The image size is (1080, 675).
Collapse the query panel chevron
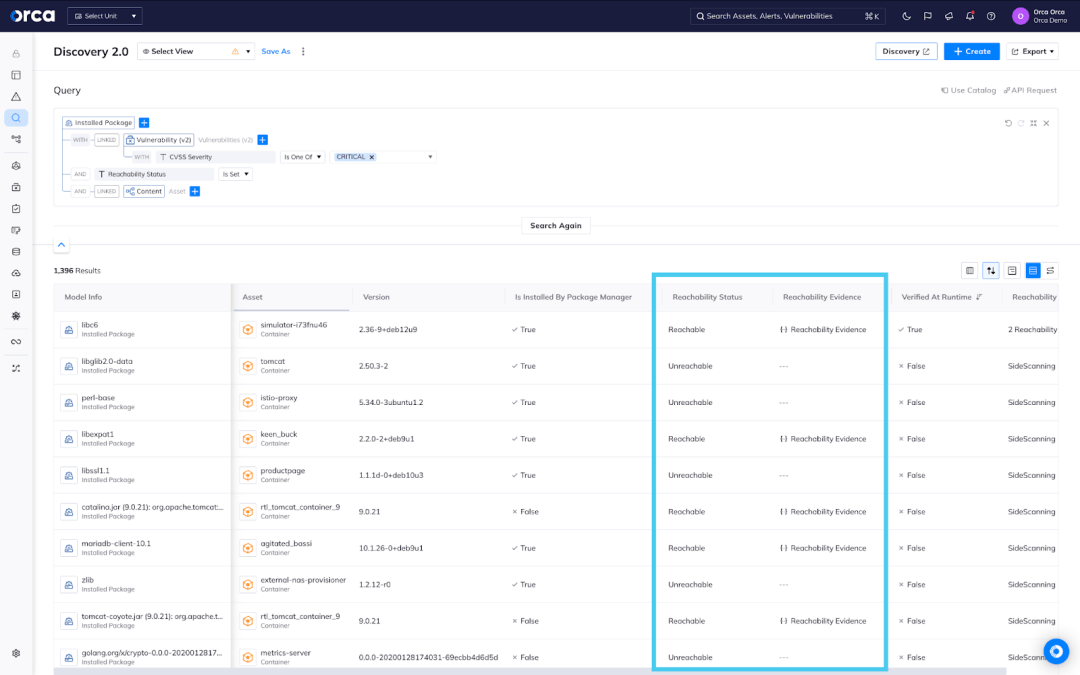(61, 245)
